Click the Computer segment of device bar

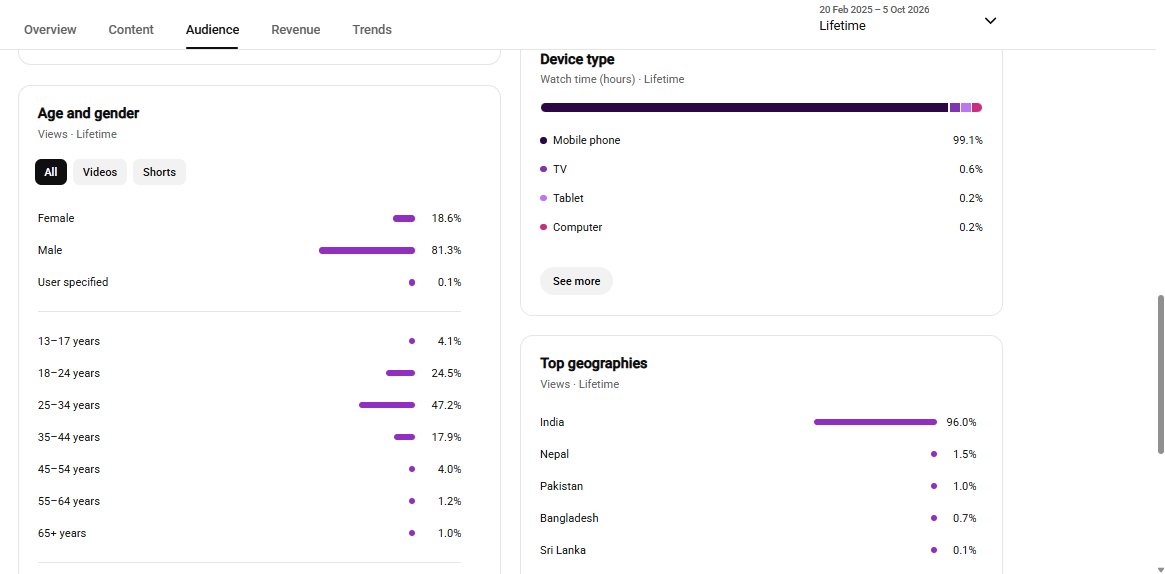(x=977, y=108)
